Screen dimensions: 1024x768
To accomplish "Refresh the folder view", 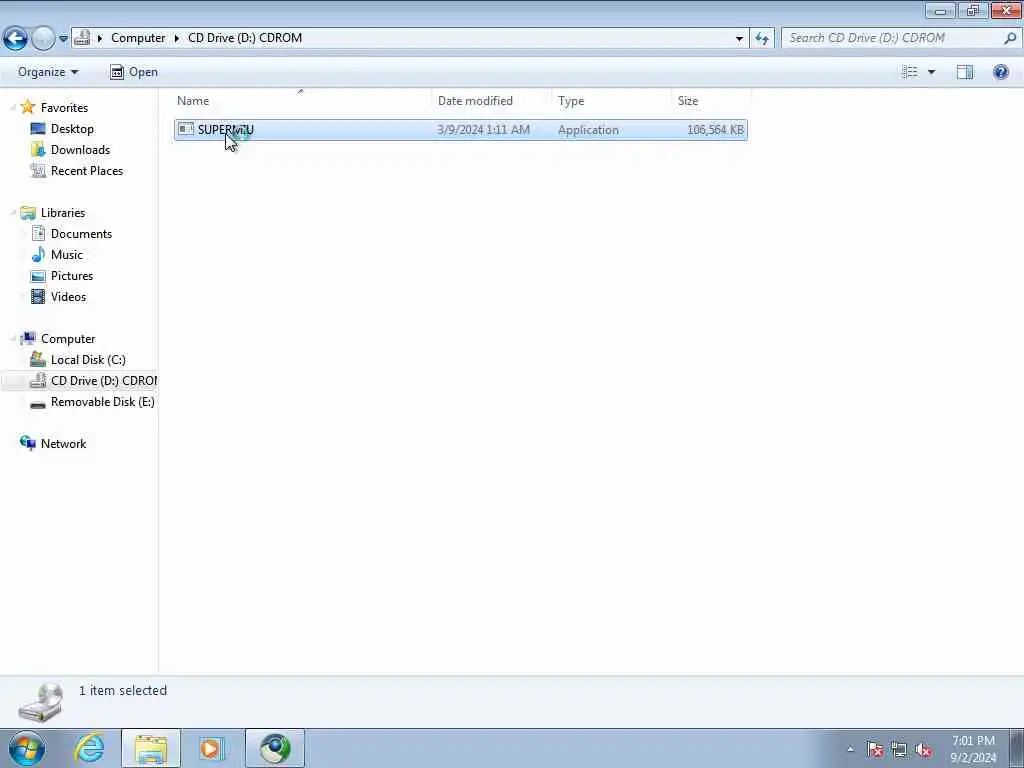I will click(762, 39).
